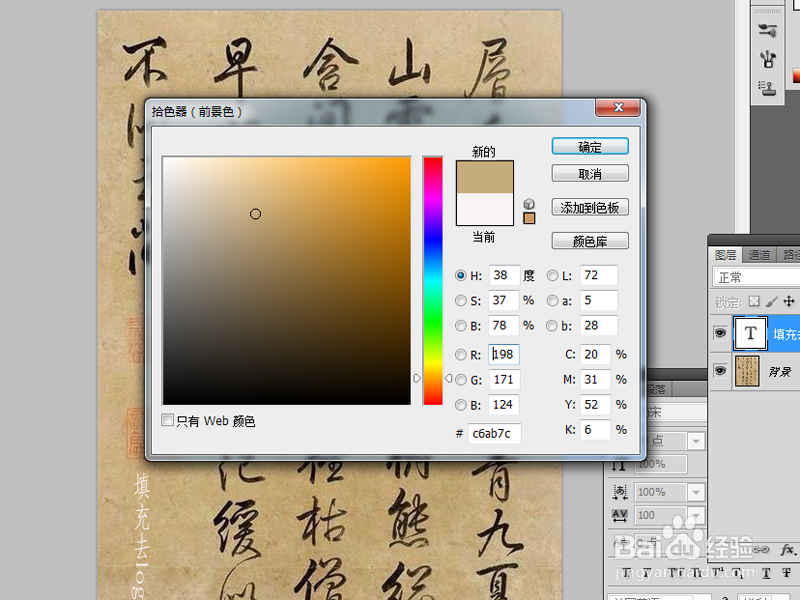Click the 当前 current color swatch
800x600 pixels.
485,209
